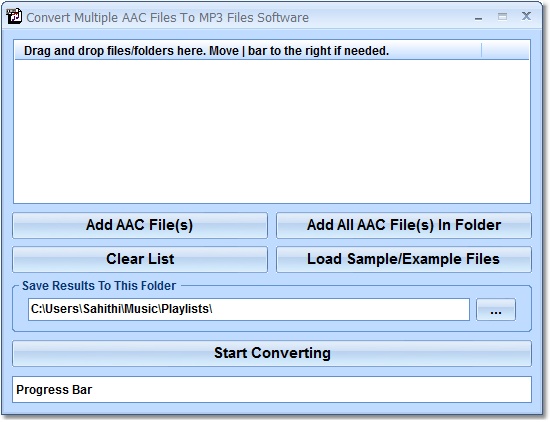
Task: Click the column divider bar in header
Action: [482, 51]
